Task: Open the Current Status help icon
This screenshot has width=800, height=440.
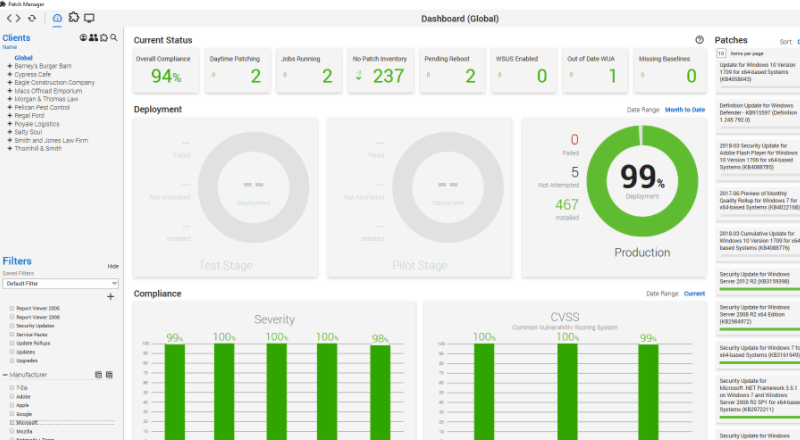Action: [x=699, y=40]
